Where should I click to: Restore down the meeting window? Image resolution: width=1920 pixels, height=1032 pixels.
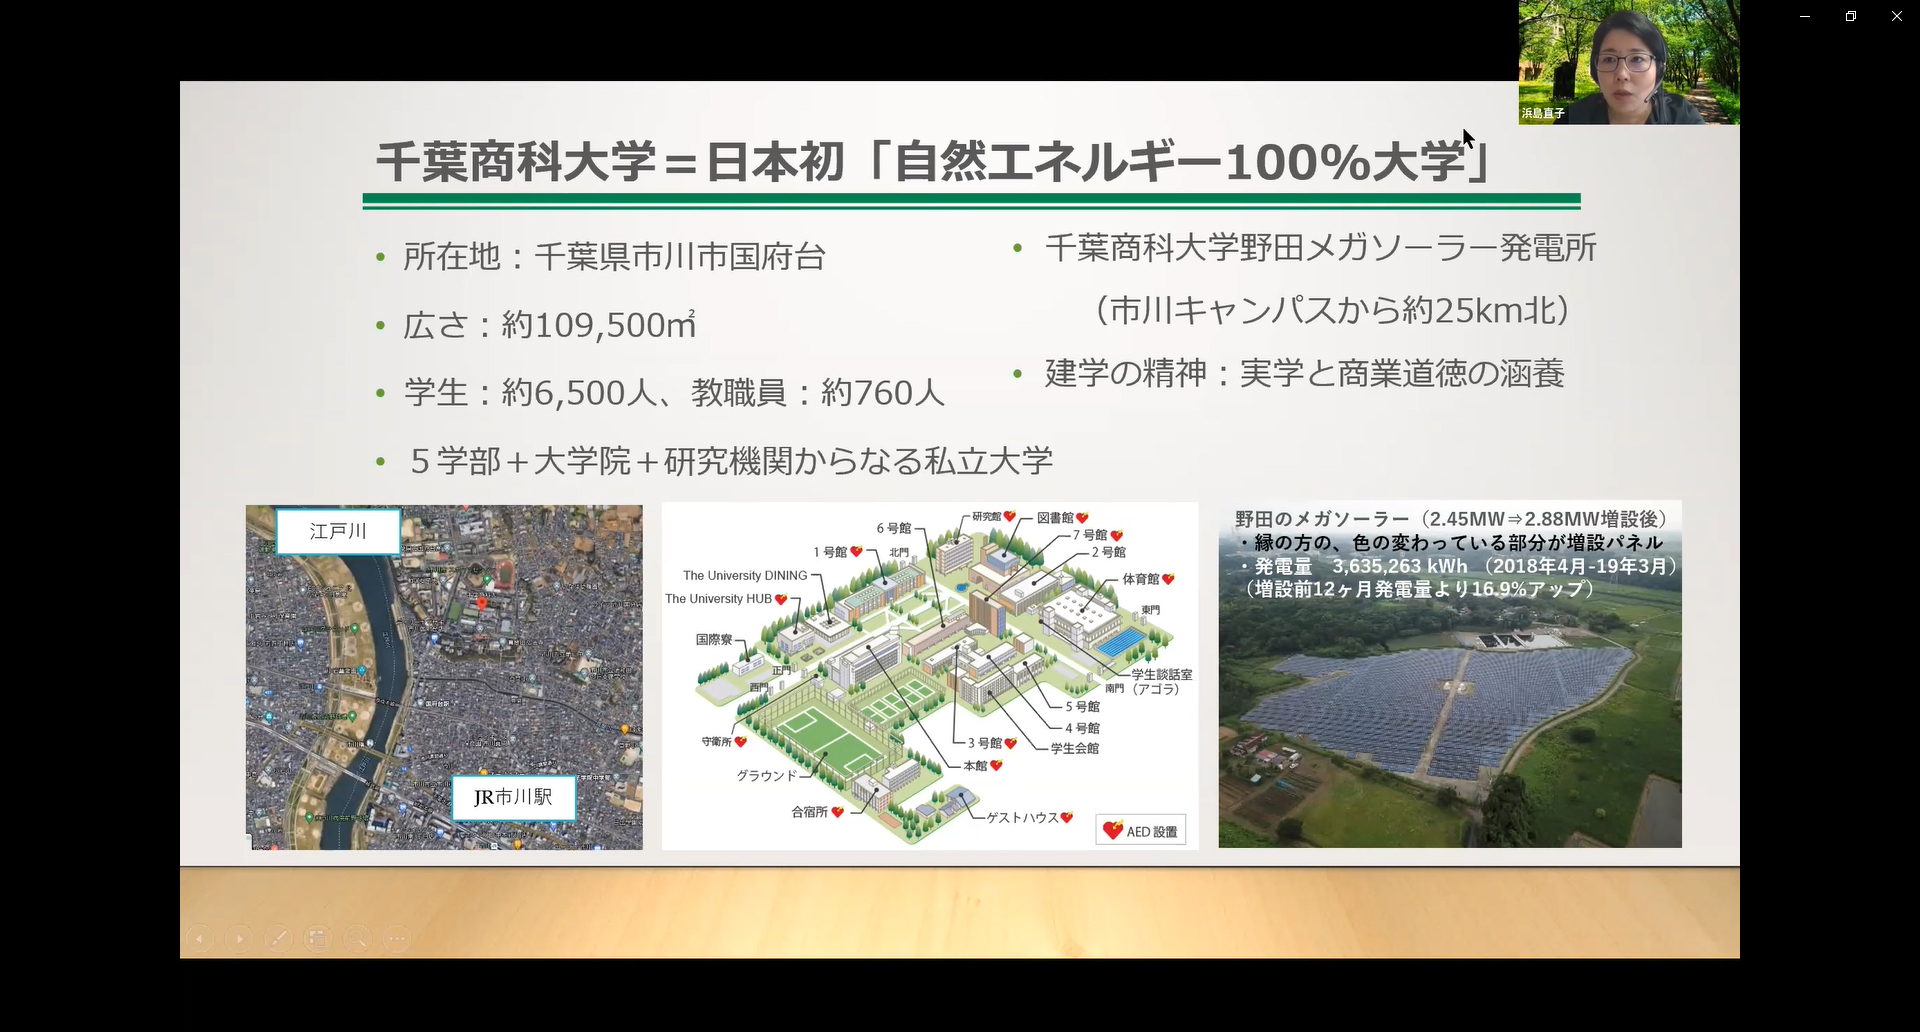tap(1851, 16)
